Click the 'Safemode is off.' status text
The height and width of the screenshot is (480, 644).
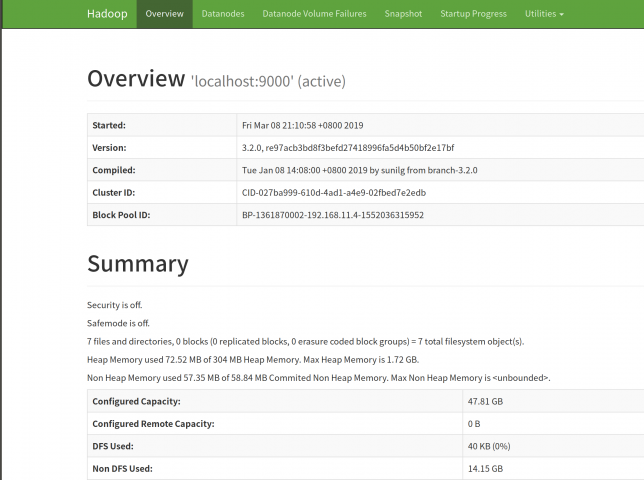click(x=118, y=322)
